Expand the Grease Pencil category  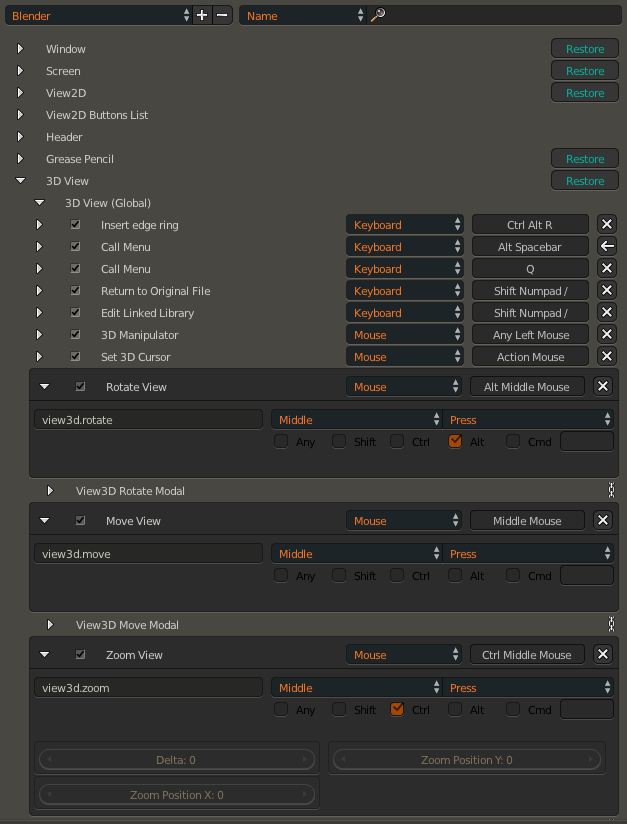coord(20,159)
